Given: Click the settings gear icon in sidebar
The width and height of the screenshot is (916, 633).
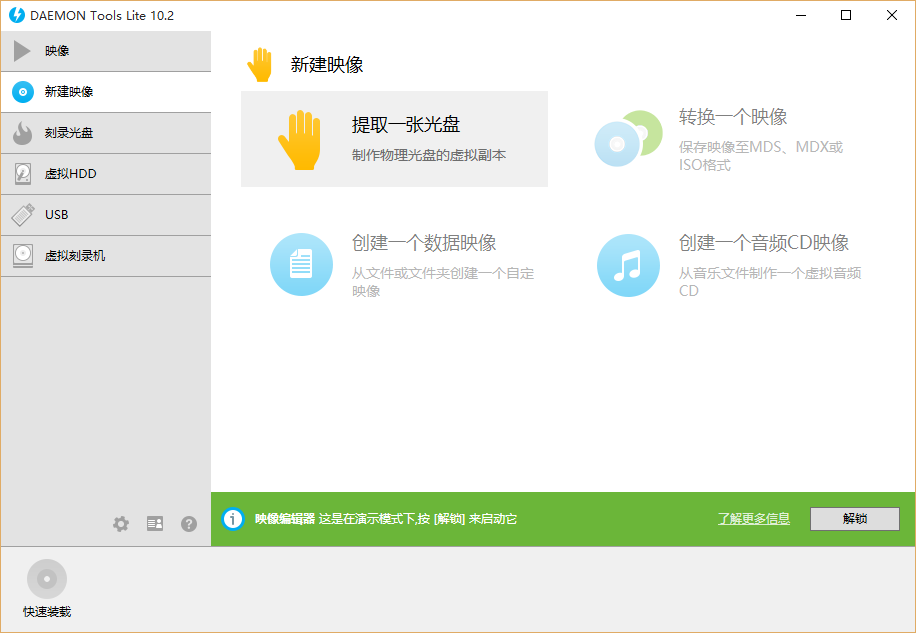Looking at the screenshot, I should 121,524.
